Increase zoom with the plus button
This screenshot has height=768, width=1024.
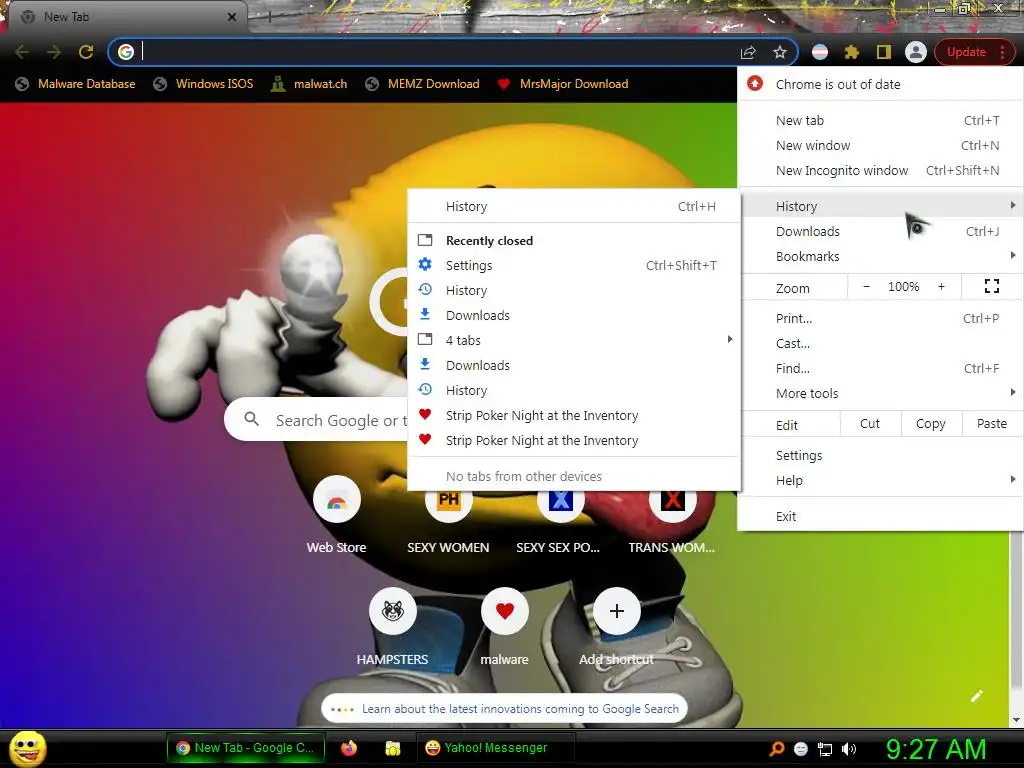click(941, 287)
